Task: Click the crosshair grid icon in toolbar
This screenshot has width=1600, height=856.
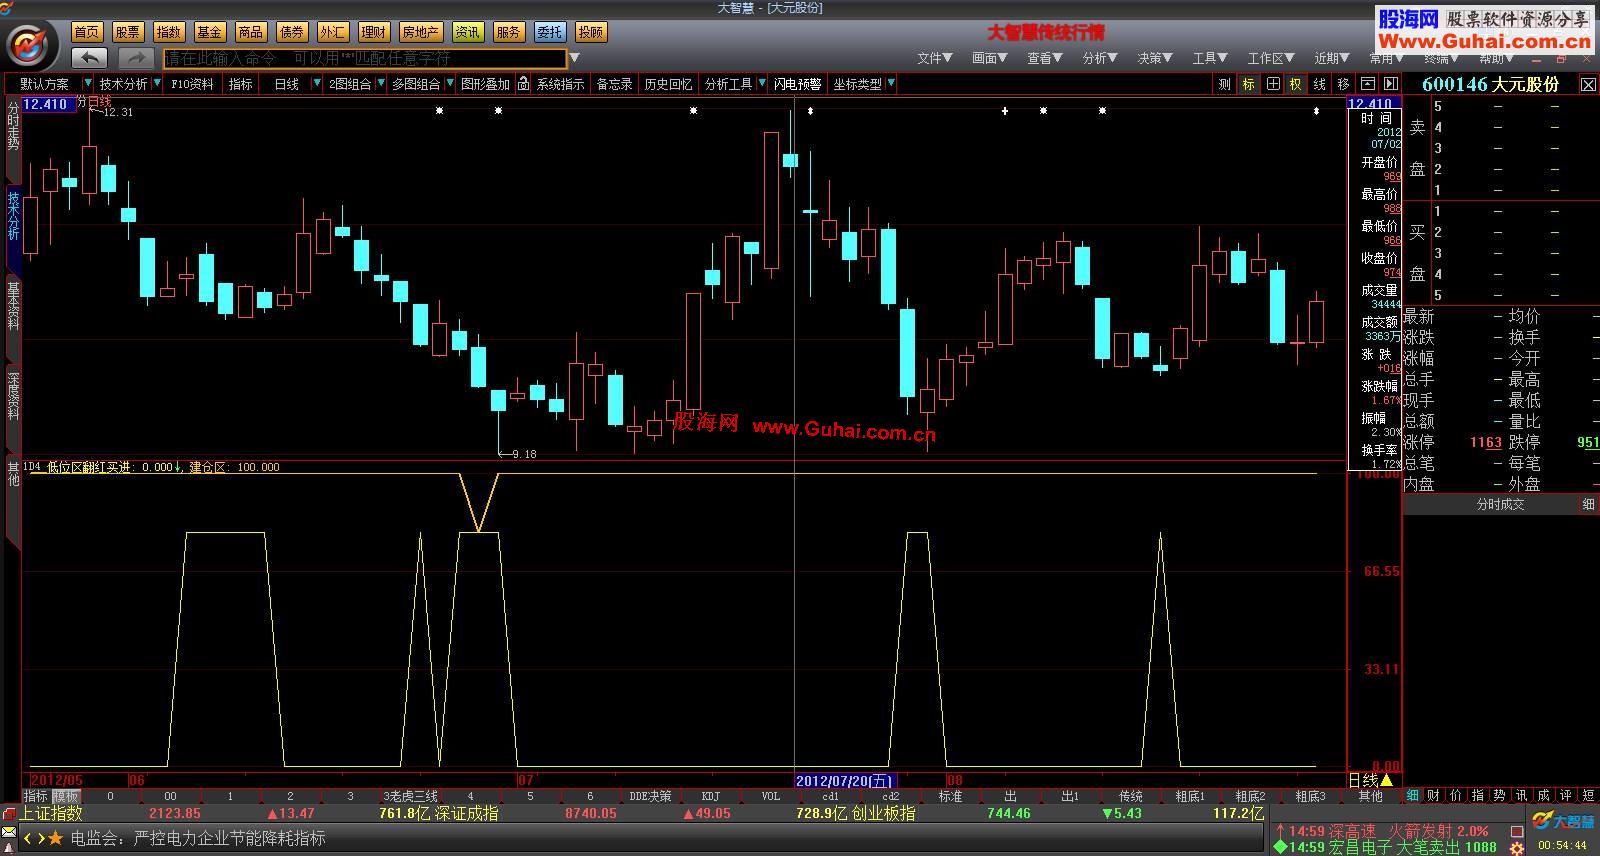Action: click(x=1272, y=84)
